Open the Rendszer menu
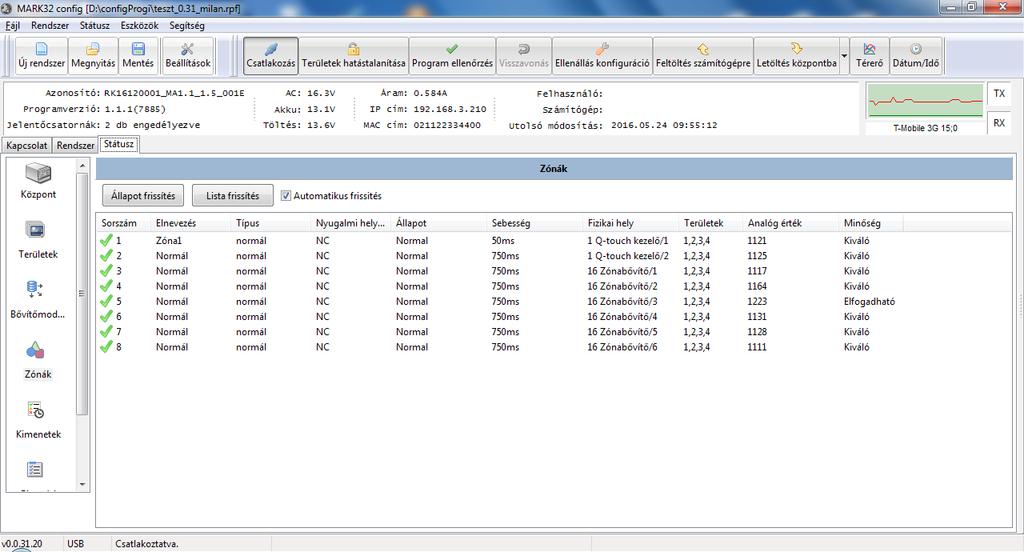1024x552 pixels. point(50,25)
